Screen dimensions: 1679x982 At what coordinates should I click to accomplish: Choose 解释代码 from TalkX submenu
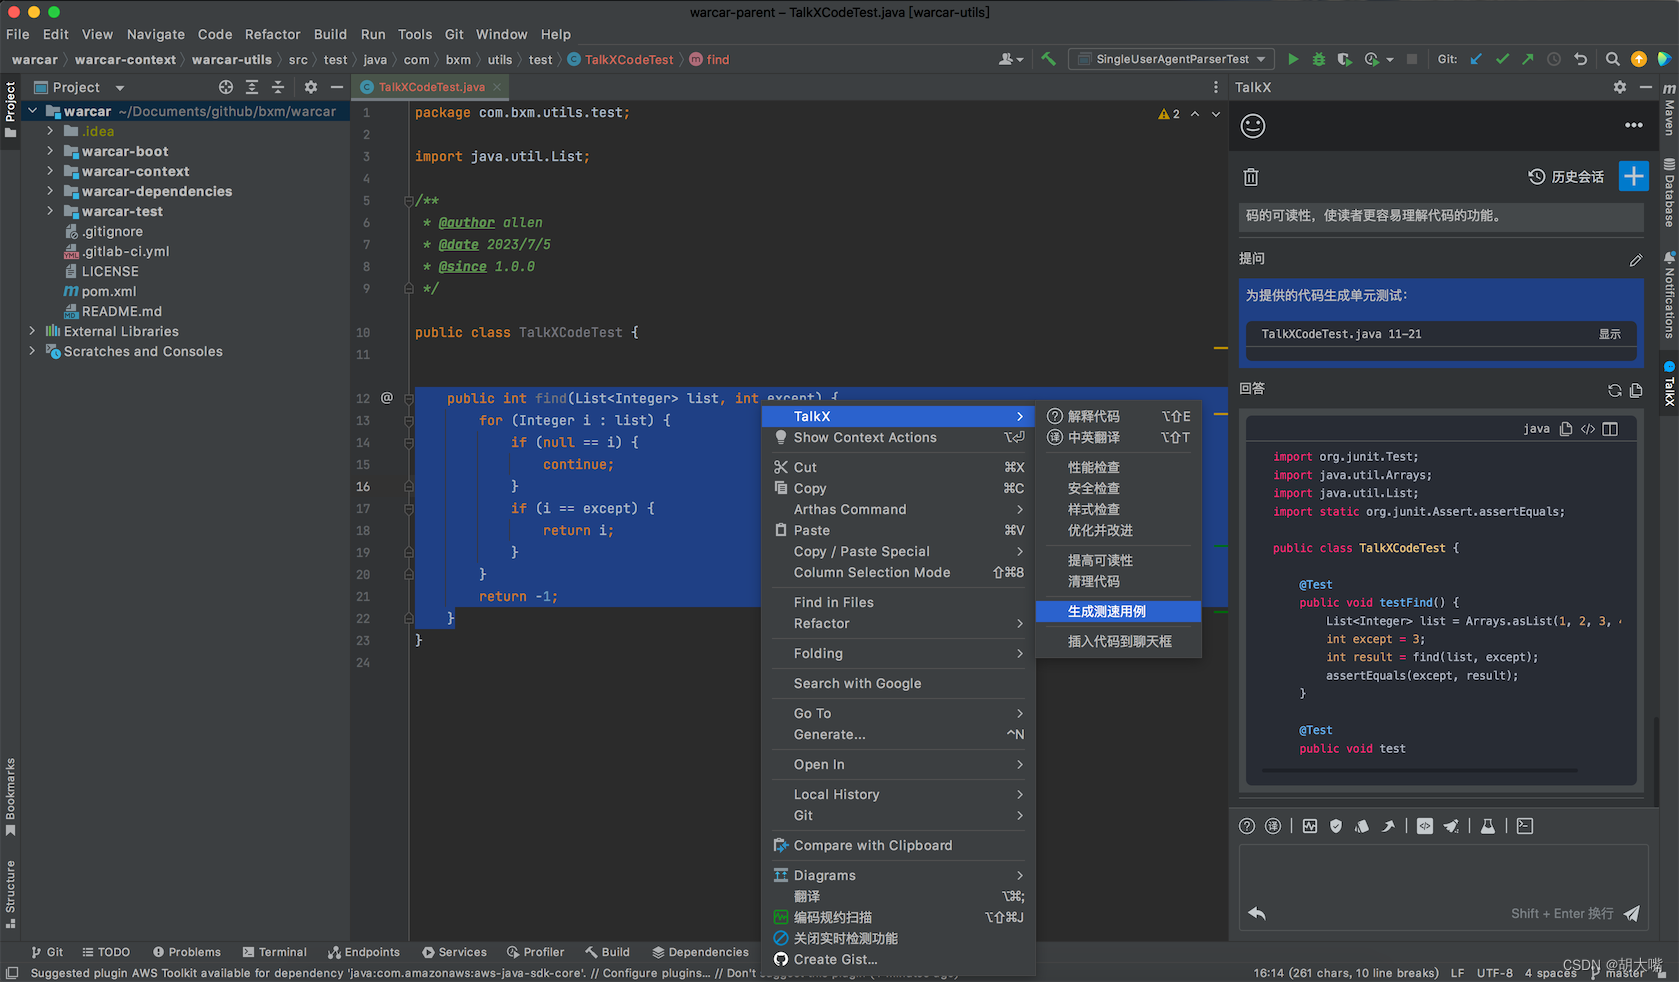click(x=1119, y=416)
